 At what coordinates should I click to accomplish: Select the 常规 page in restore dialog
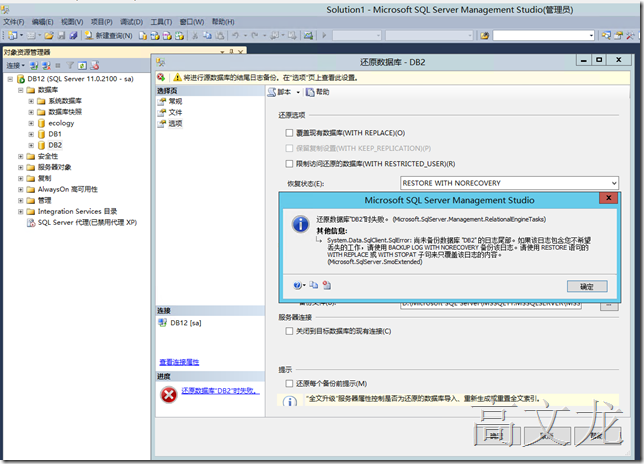tap(175, 101)
